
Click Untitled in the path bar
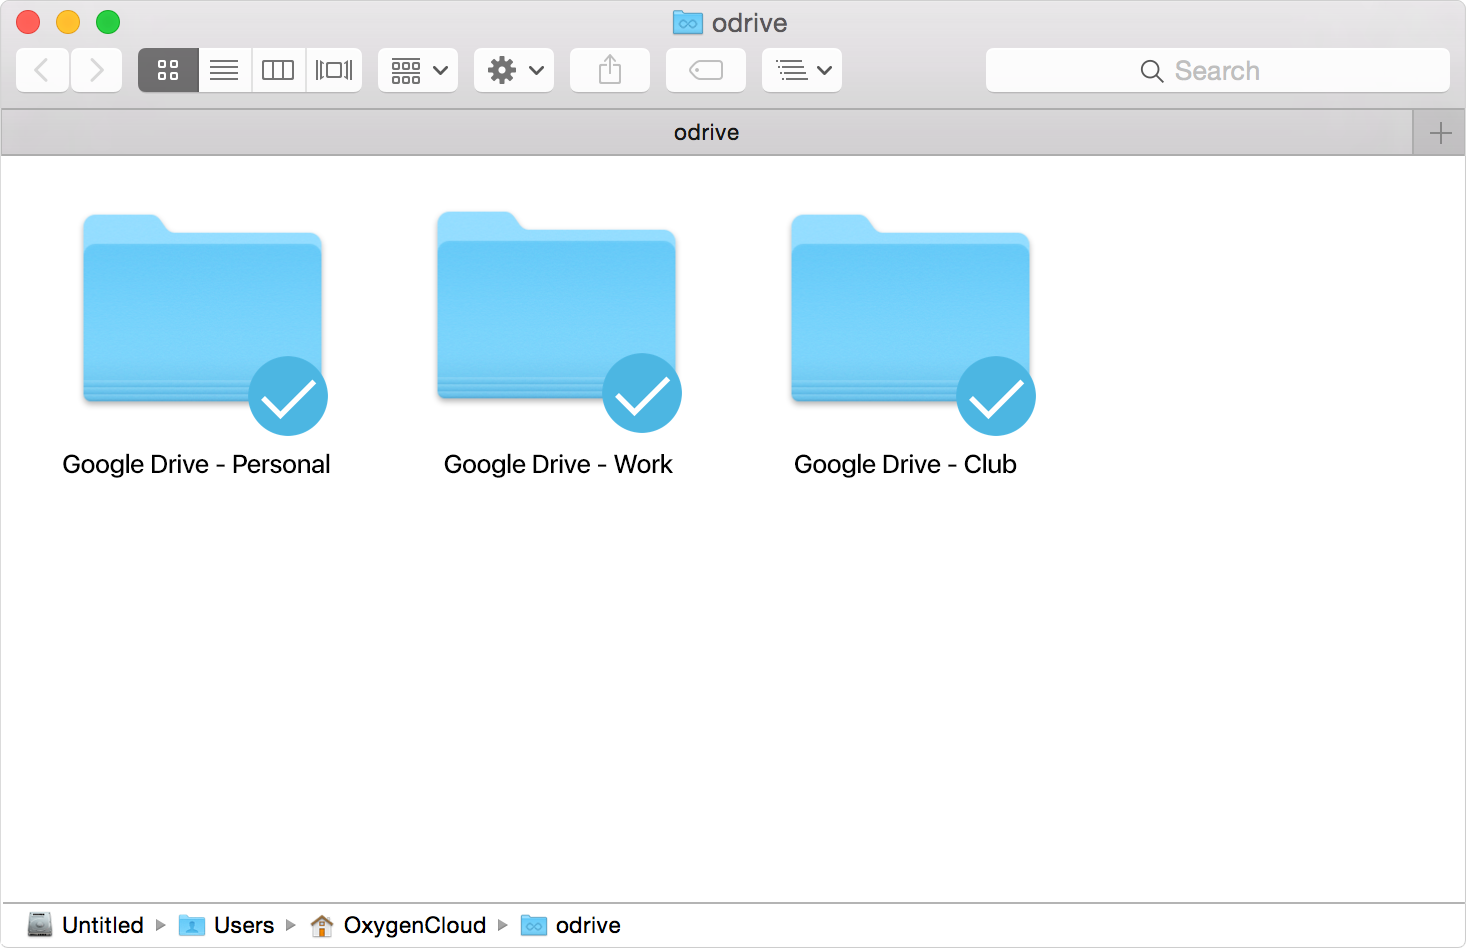(102, 925)
